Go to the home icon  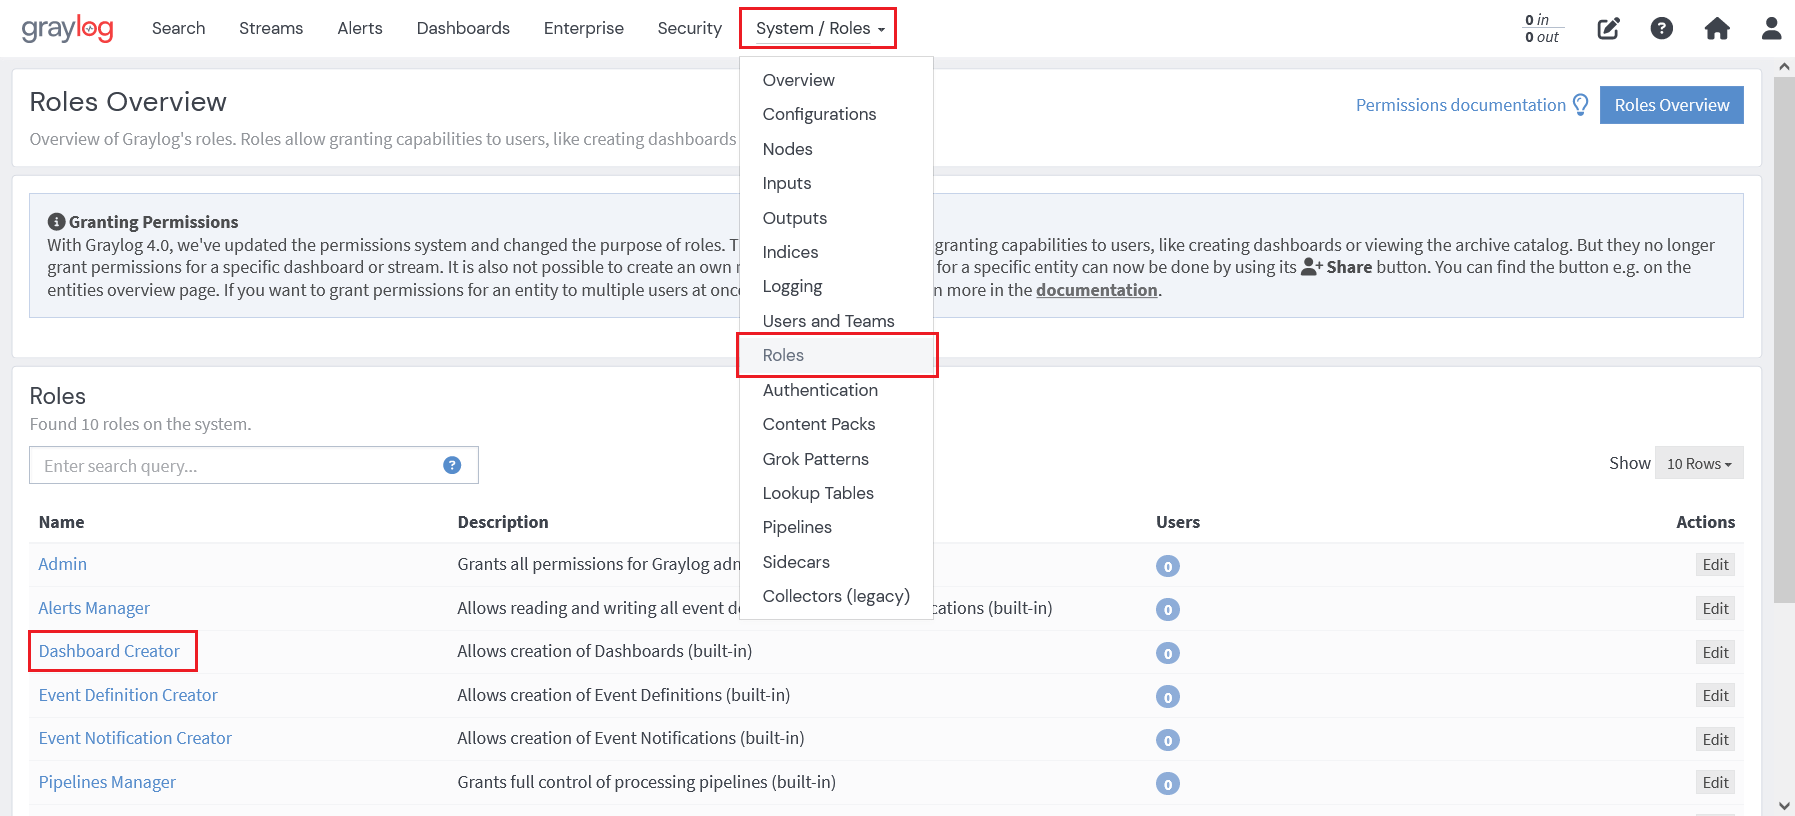point(1717,28)
